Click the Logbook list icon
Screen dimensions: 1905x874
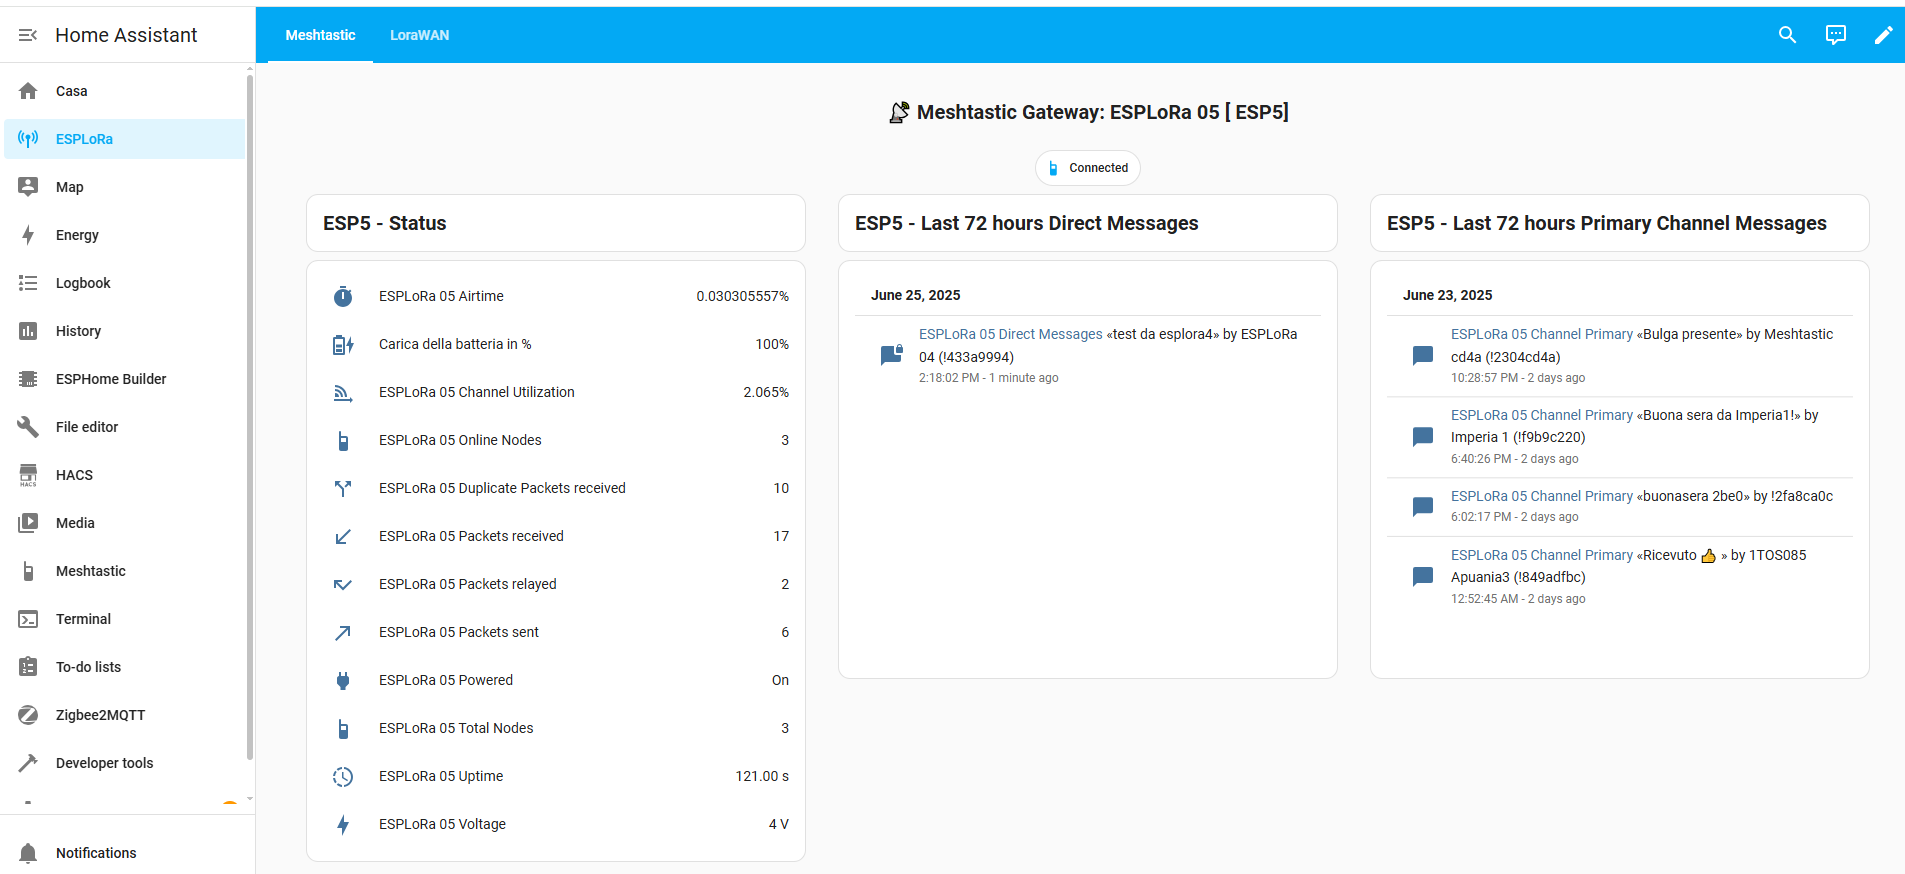click(x=28, y=283)
